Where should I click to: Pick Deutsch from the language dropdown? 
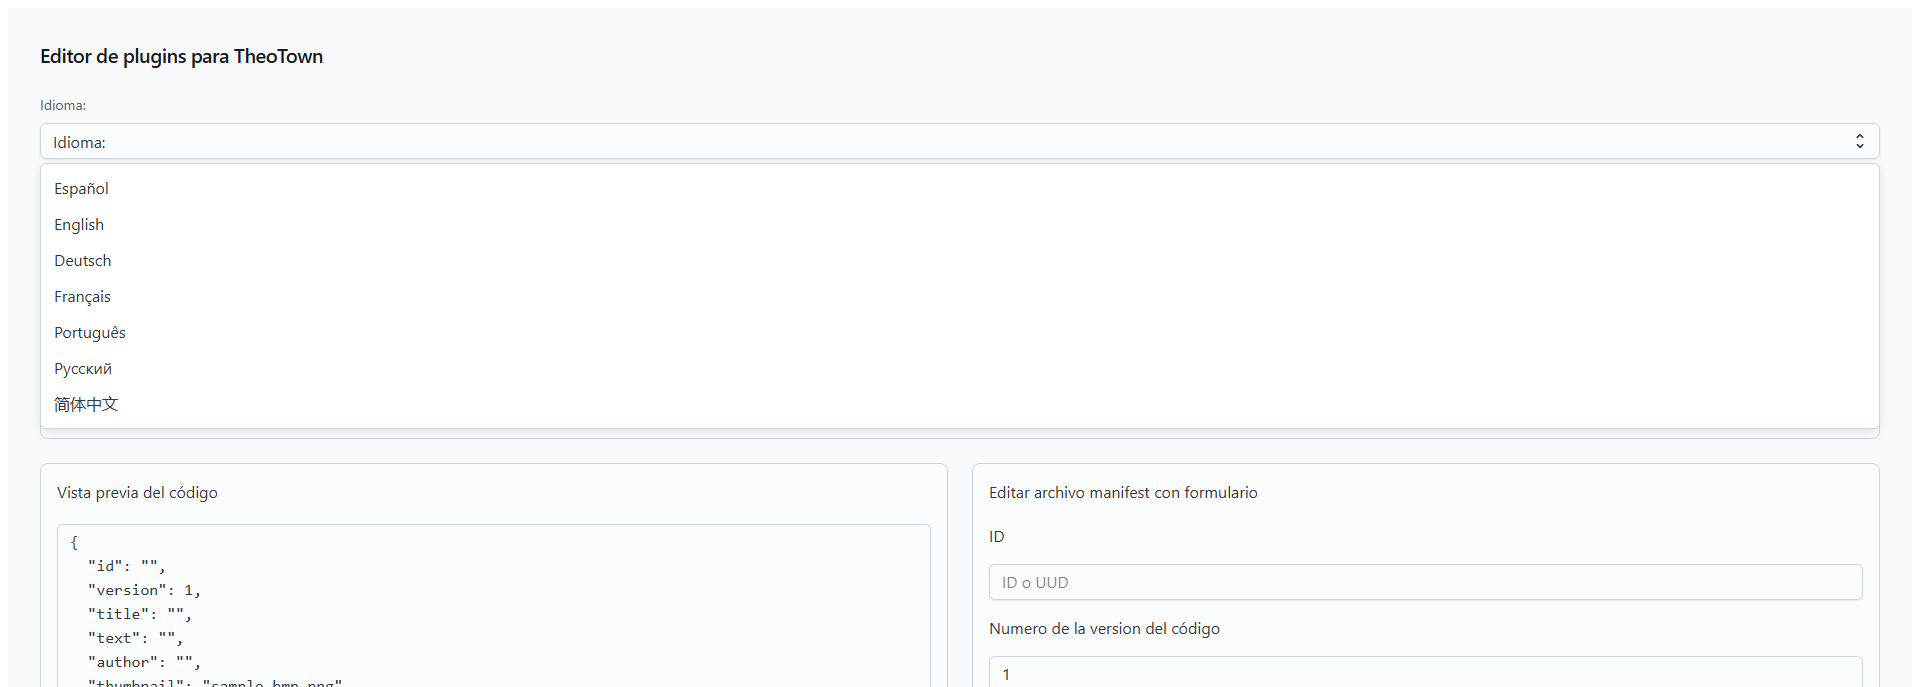click(x=959, y=260)
